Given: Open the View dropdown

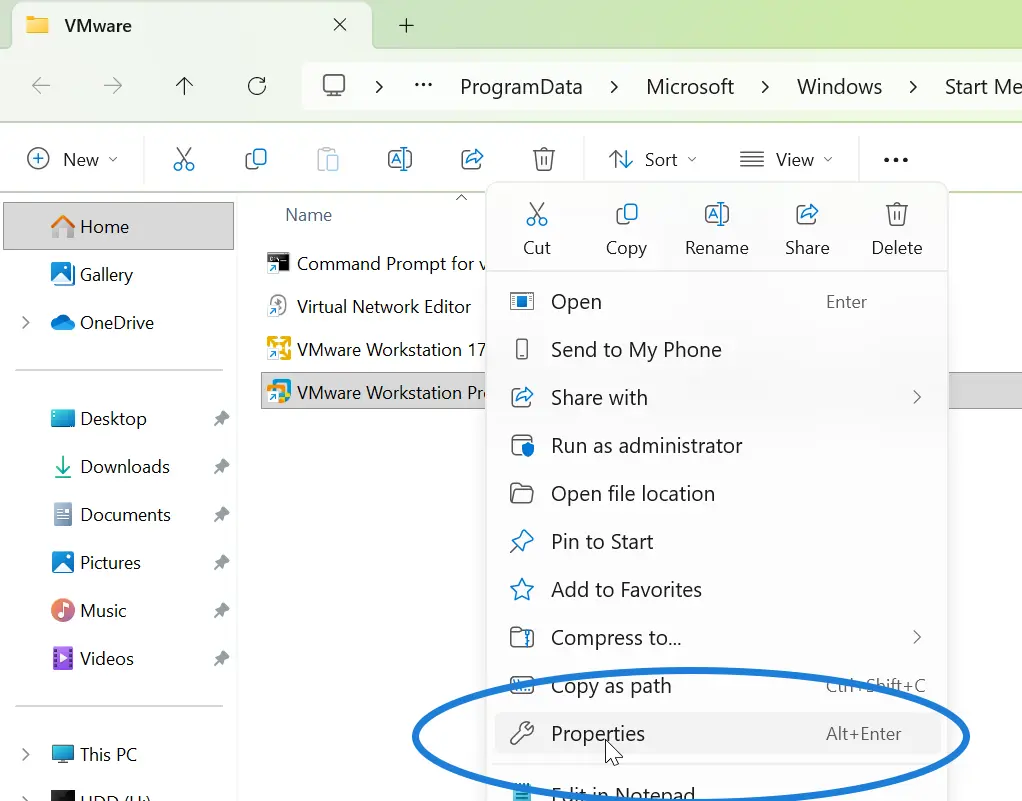Looking at the screenshot, I should pyautogui.click(x=786, y=159).
